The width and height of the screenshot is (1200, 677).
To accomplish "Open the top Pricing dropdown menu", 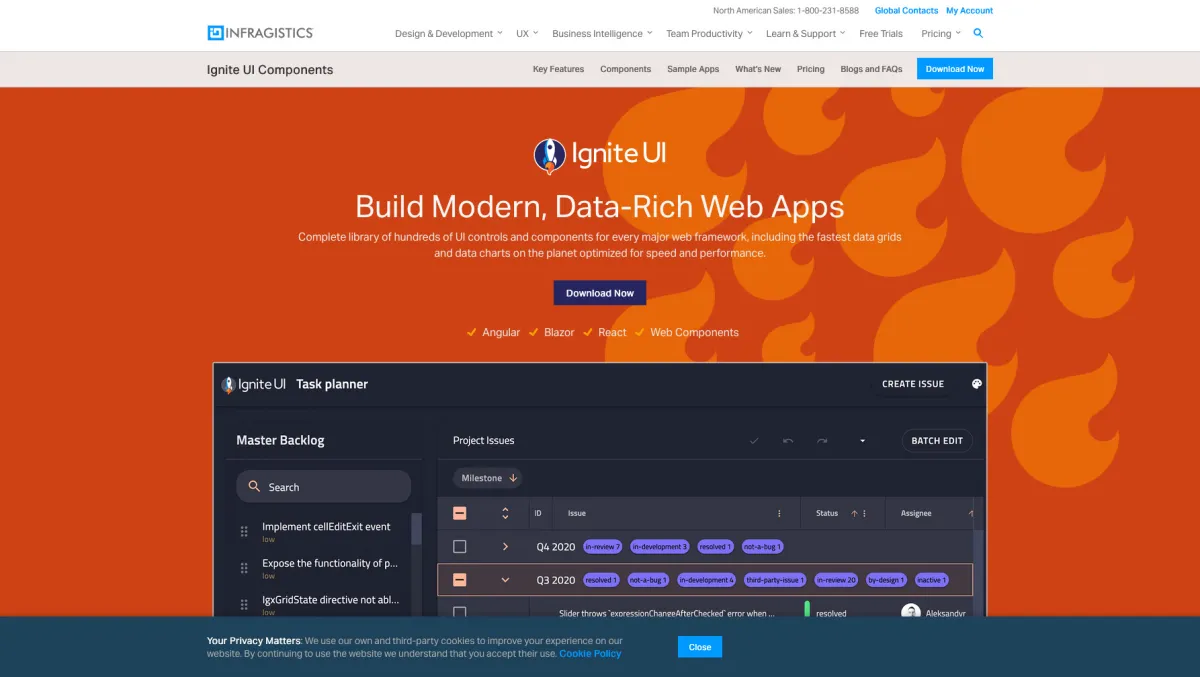I will [941, 33].
